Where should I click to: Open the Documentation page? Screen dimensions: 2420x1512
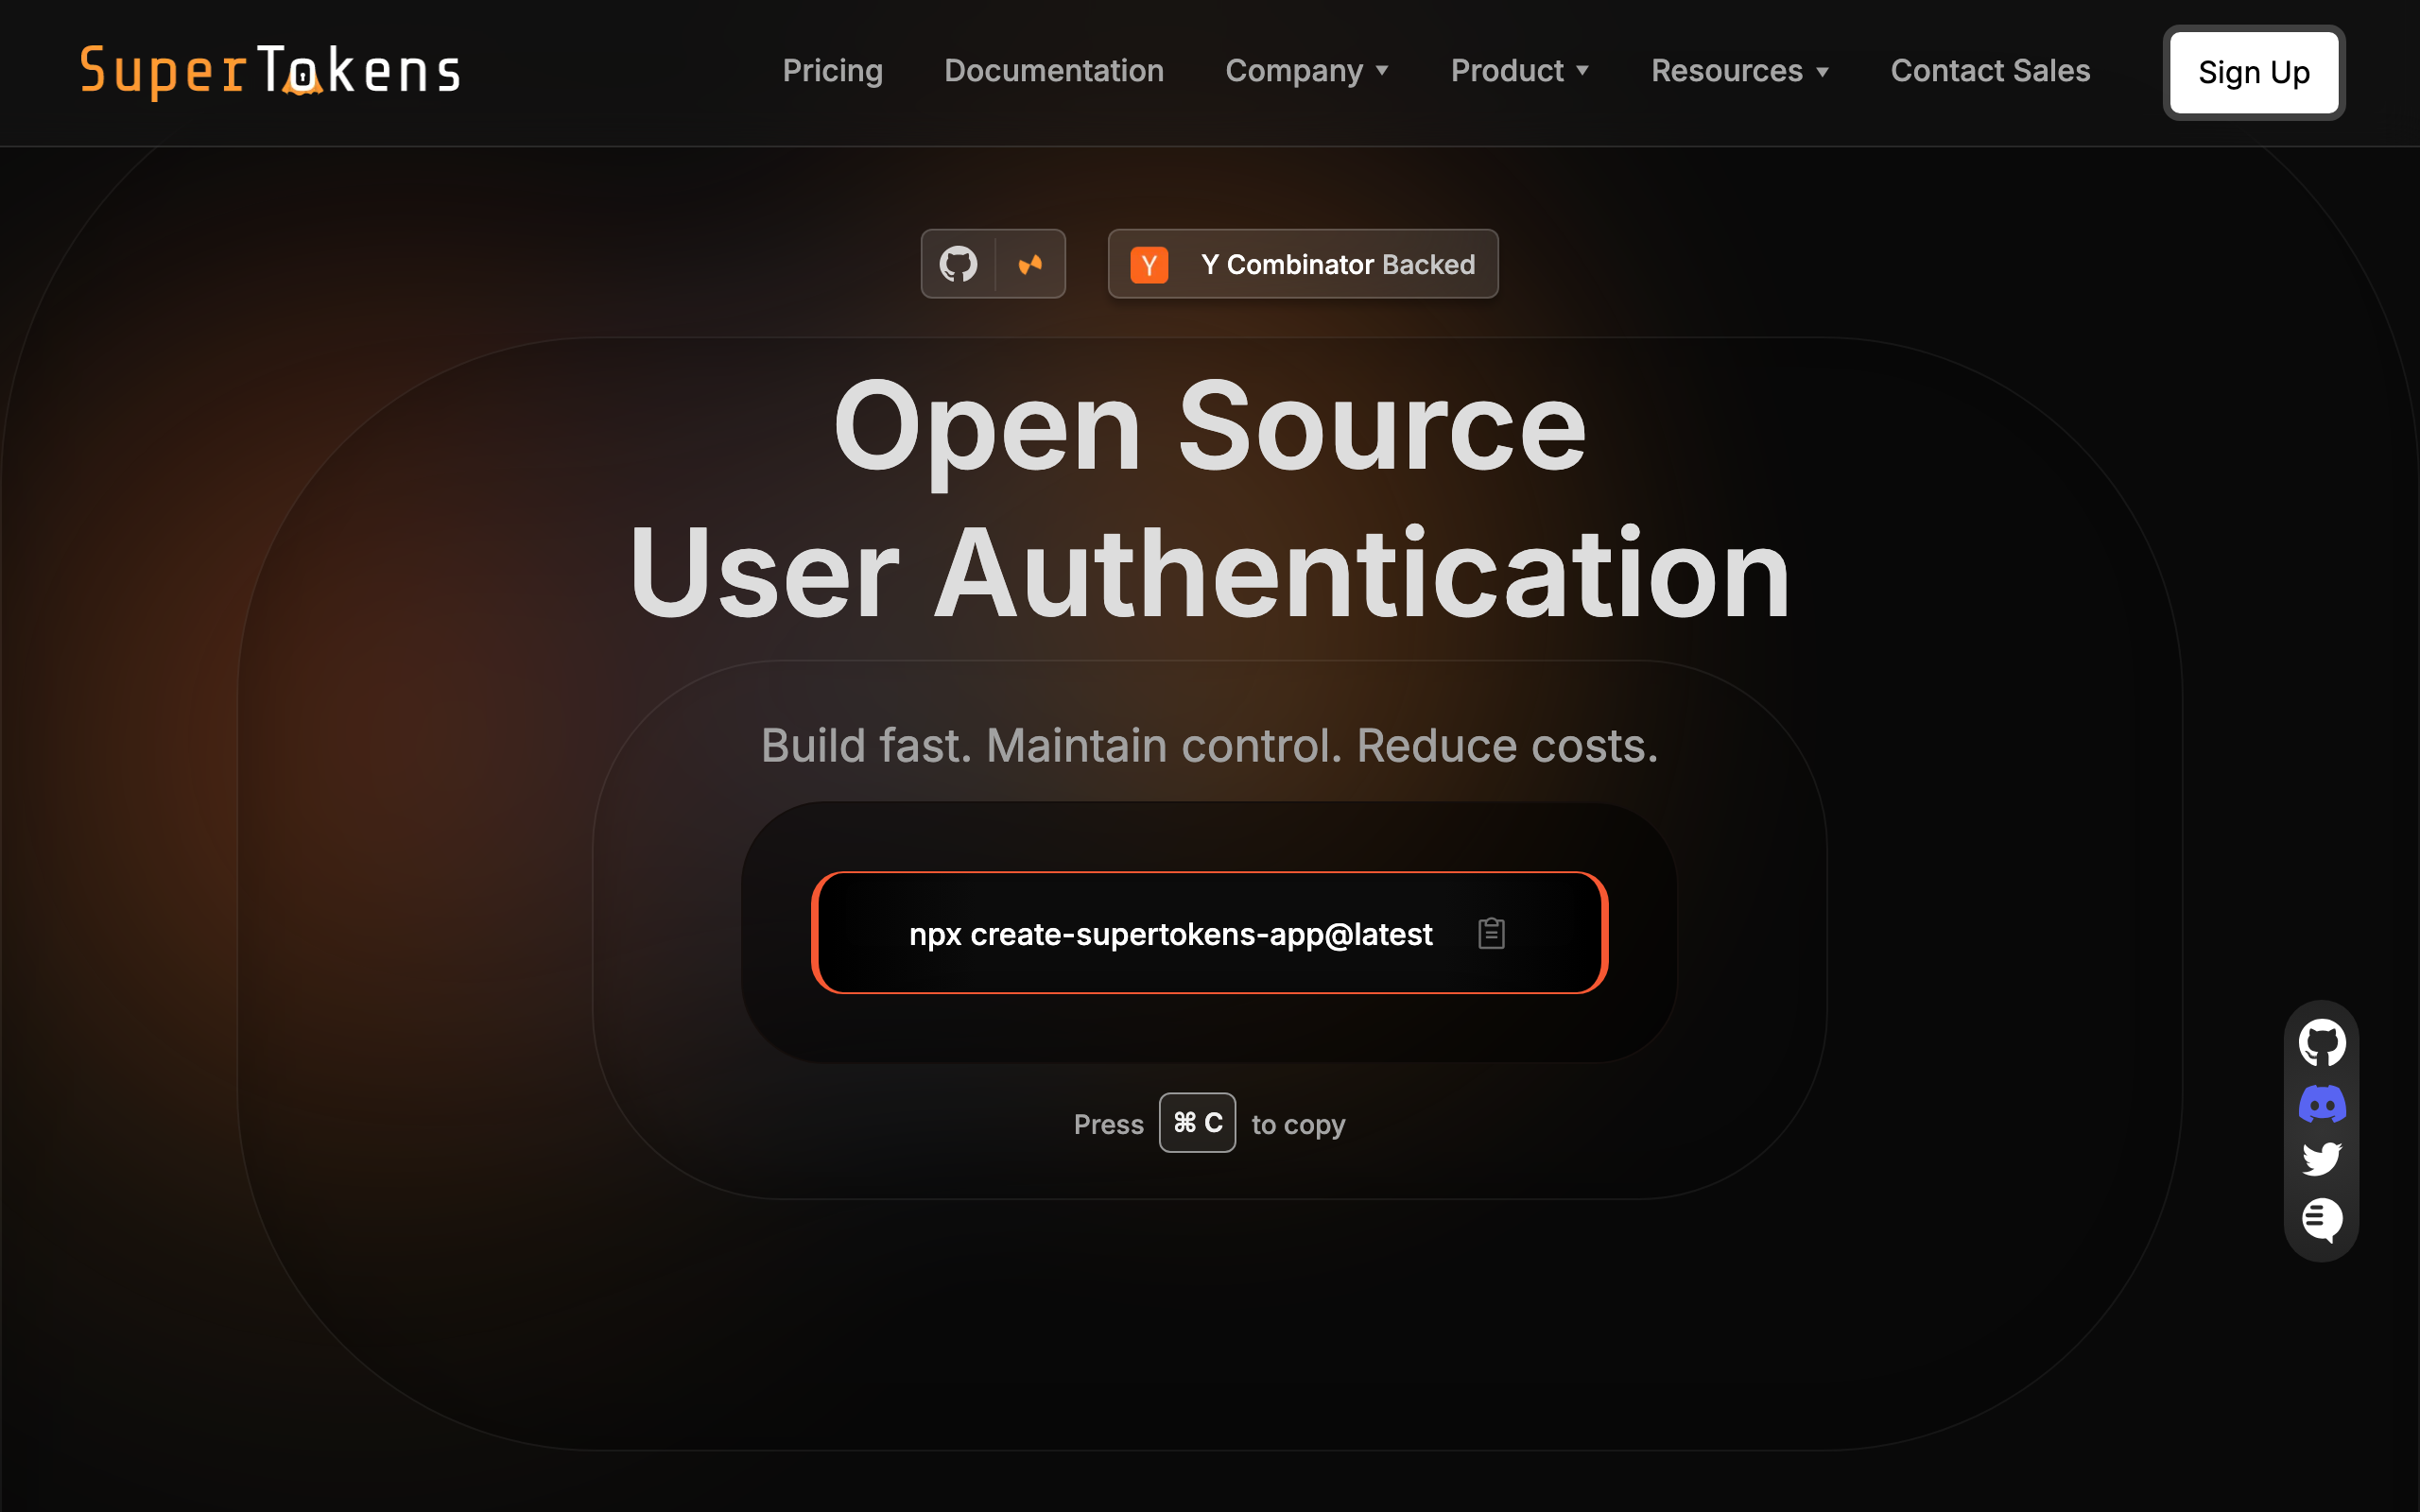pos(1053,71)
